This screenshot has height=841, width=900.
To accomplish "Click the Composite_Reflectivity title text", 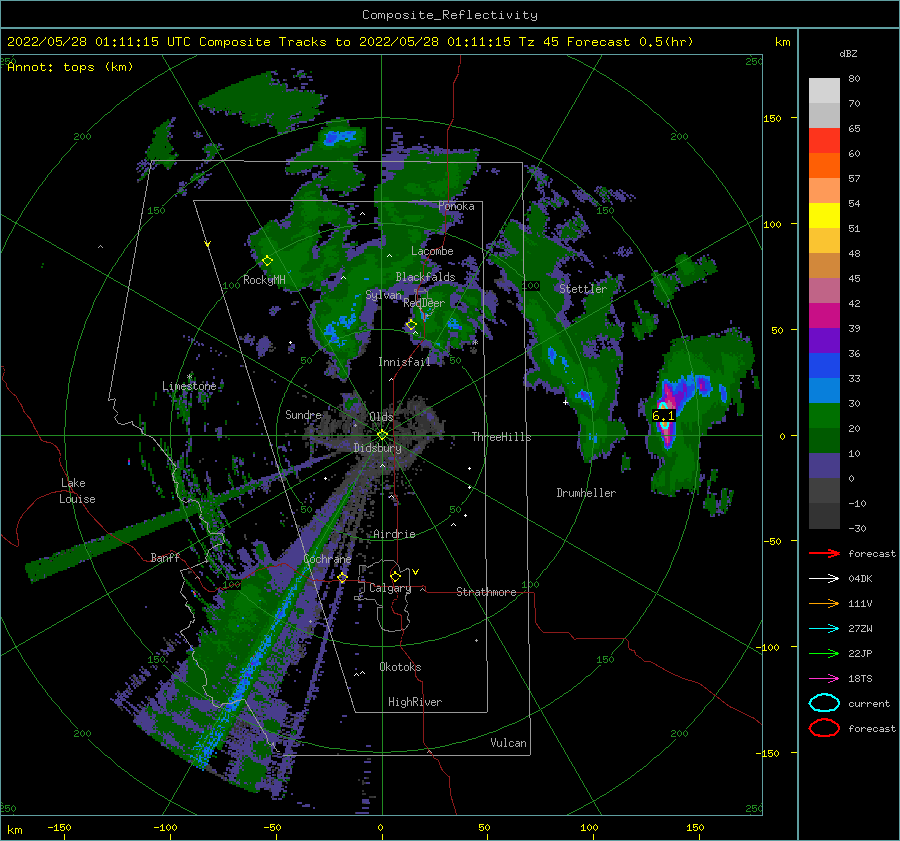I will click(450, 15).
